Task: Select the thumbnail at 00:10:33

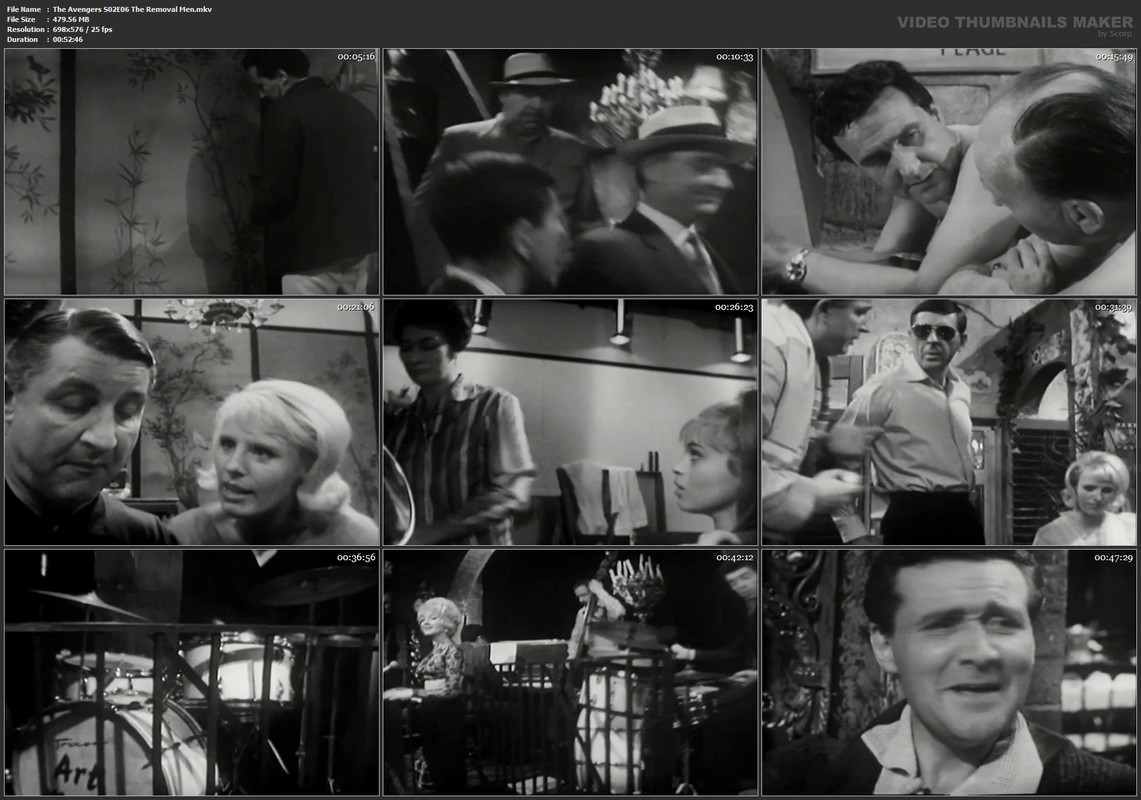Action: coord(570,172)
